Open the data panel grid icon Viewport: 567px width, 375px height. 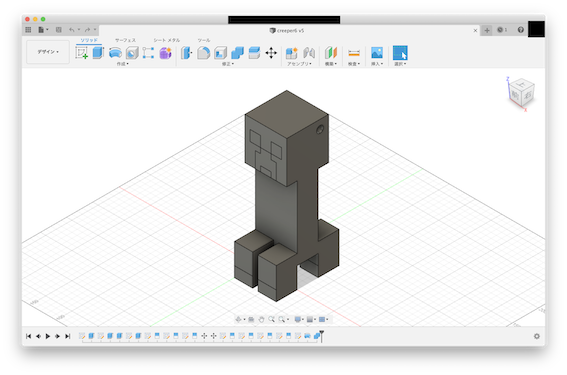28,30
